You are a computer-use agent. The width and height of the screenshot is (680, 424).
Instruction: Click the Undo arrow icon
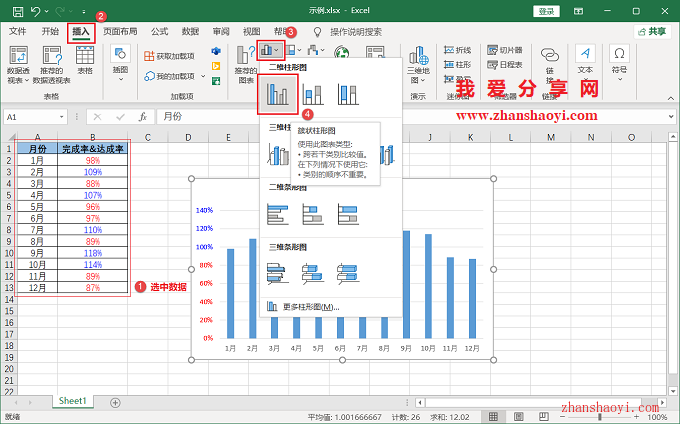[36, 11]
